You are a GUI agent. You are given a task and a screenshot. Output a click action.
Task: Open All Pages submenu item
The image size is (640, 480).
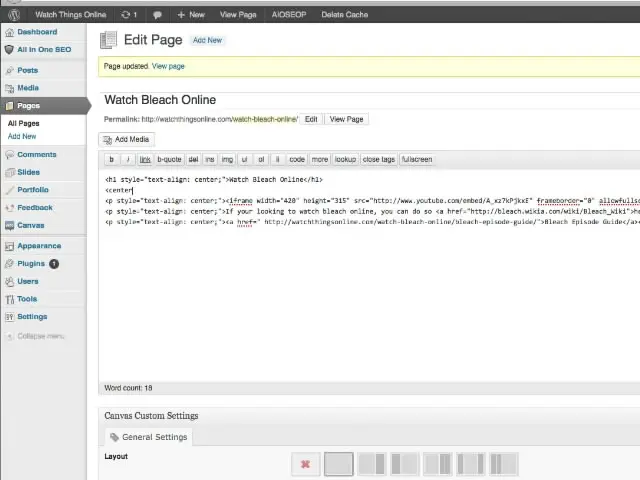pyautogui.click(x=24, y=123)
